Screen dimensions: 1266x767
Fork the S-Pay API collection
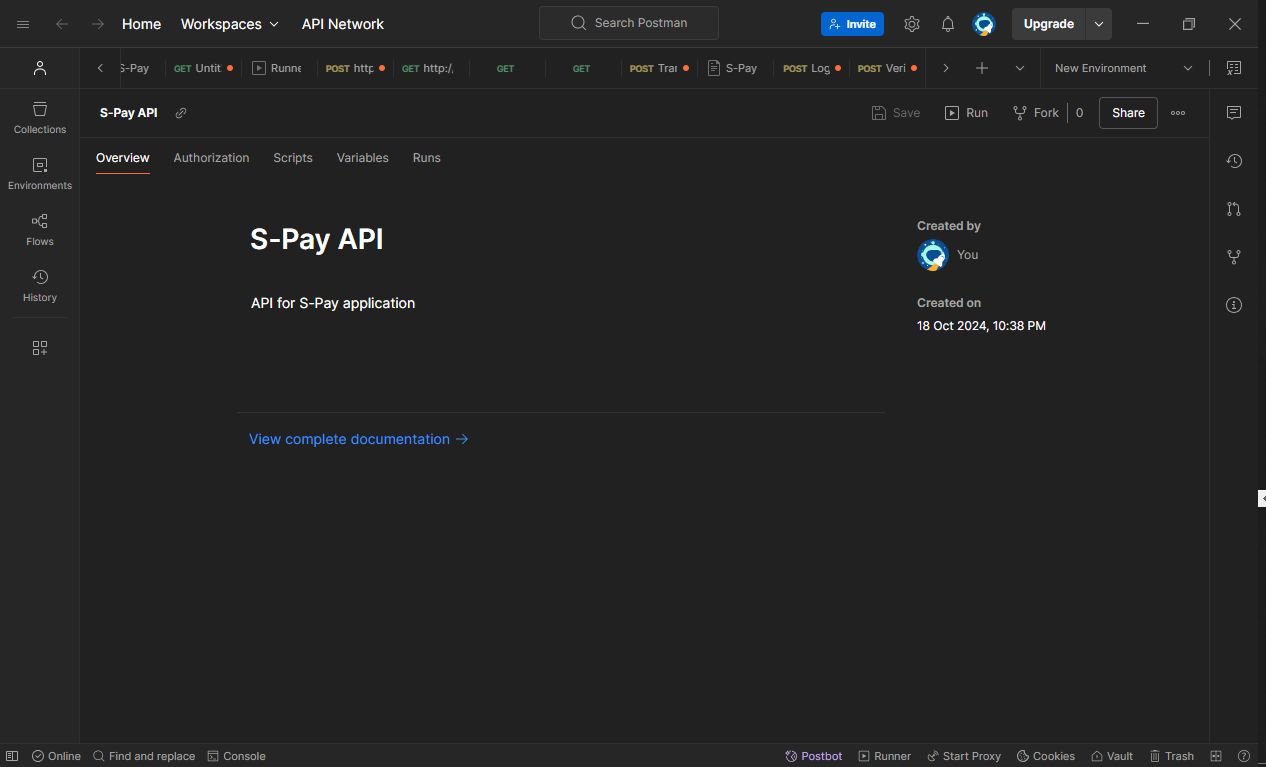point(1036,113)
